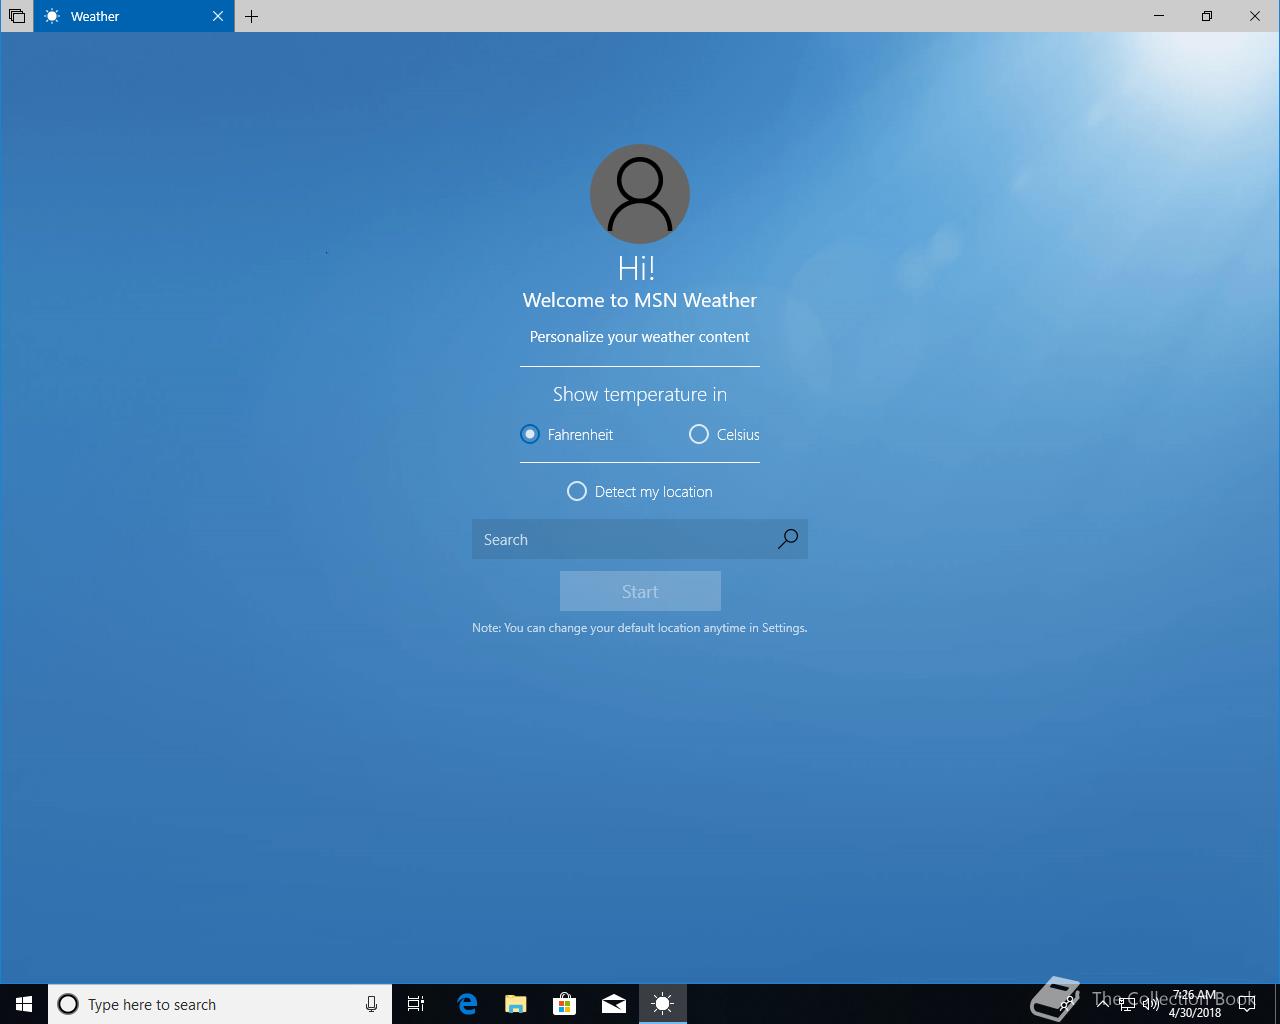Switch to the Weather tab
The image size is (1280, 1024).
coord(134,16)
